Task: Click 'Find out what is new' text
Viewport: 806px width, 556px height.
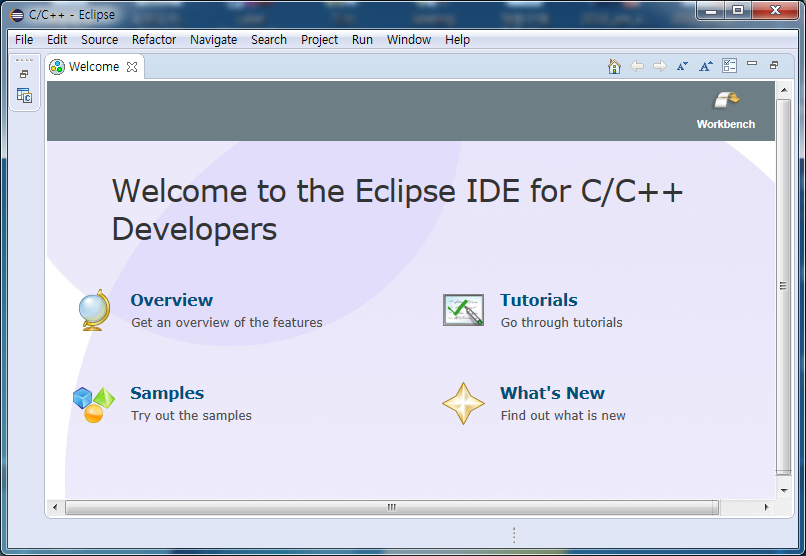Action: [x=563, y=416]
